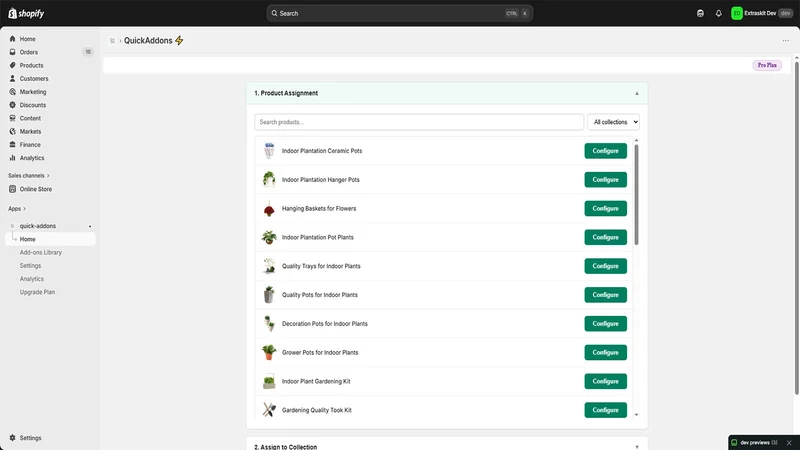
Task: Open Marketing in sidebar
Action: pyautogui.click(x=33, y=92)
